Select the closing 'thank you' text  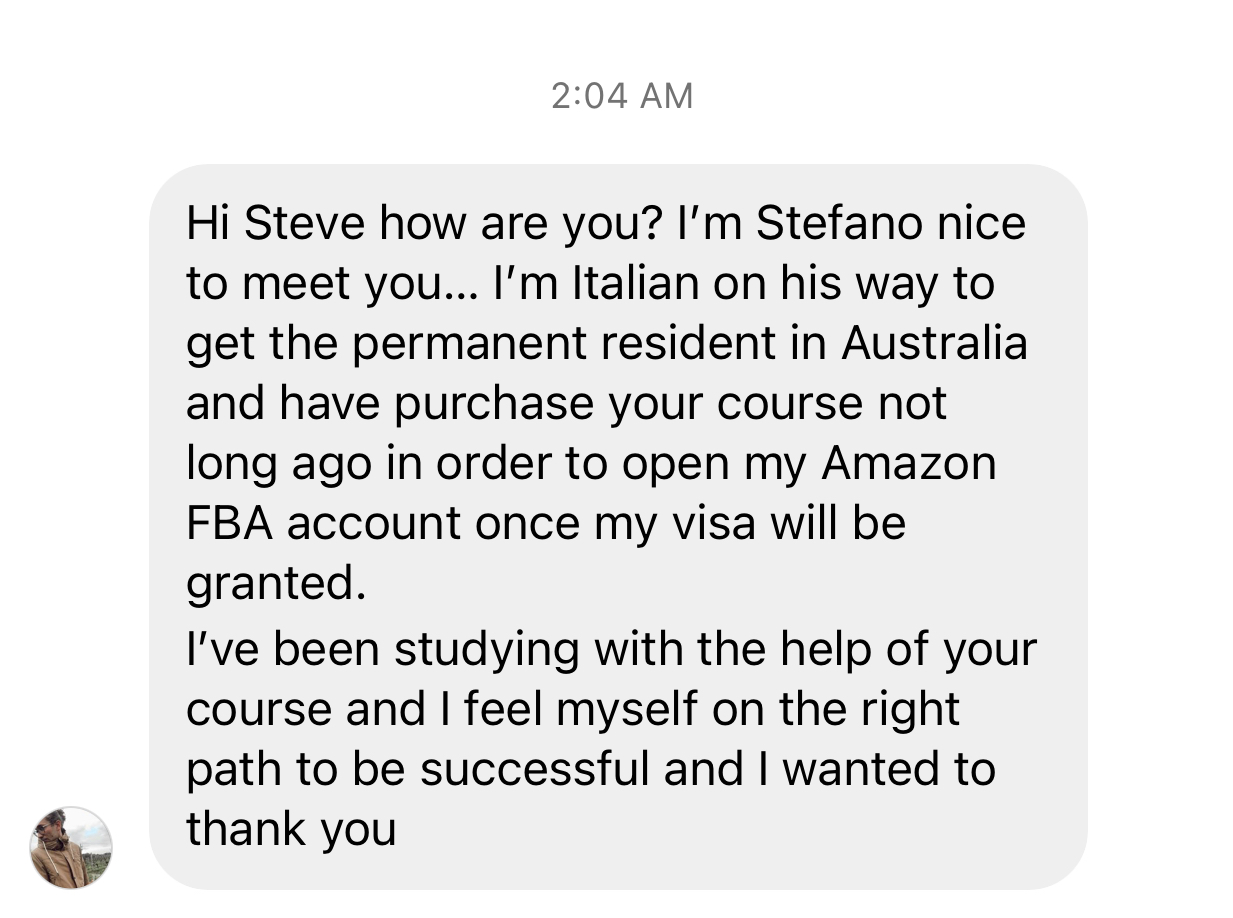[291, 830]
